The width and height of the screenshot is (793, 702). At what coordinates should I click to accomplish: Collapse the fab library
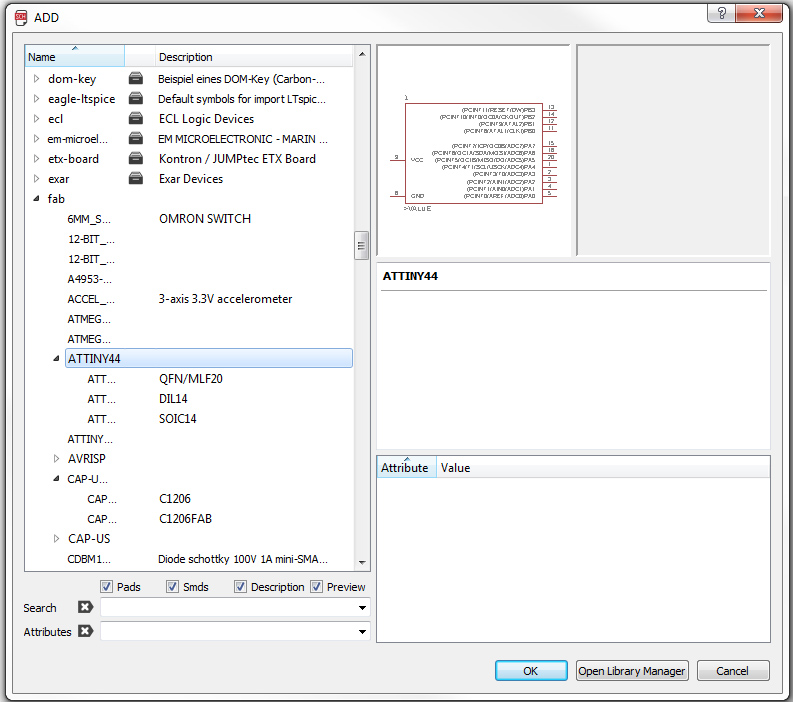(x=36, y=199)
